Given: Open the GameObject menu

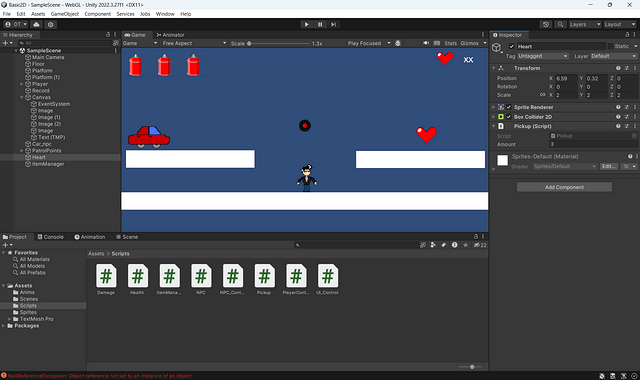Looking at the screenshot, I should tap(64, 14).
